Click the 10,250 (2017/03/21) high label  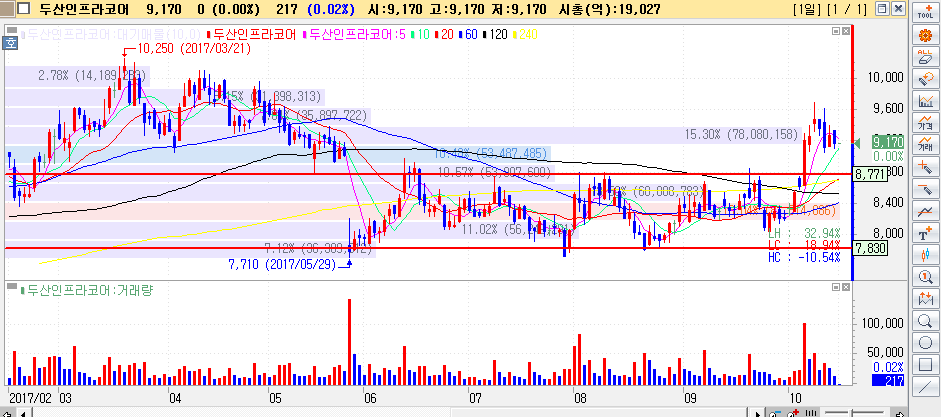click(x=194, y=49)
